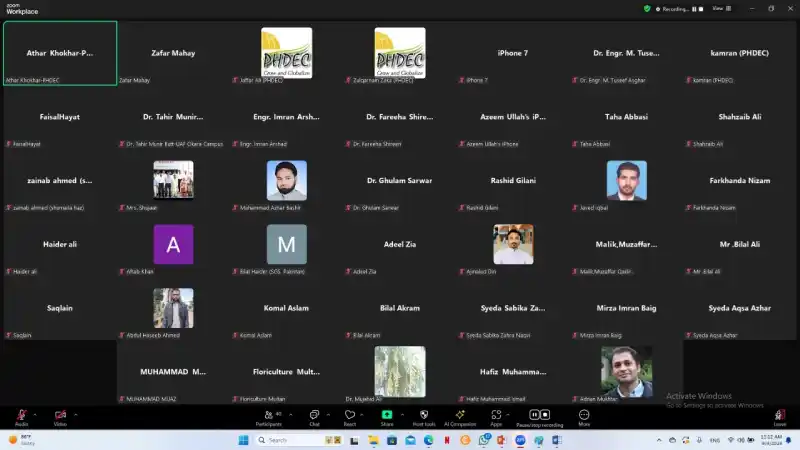Open Host tools shield icon
The width and height of the screenshot is (800, 450).
click(424, 414)
